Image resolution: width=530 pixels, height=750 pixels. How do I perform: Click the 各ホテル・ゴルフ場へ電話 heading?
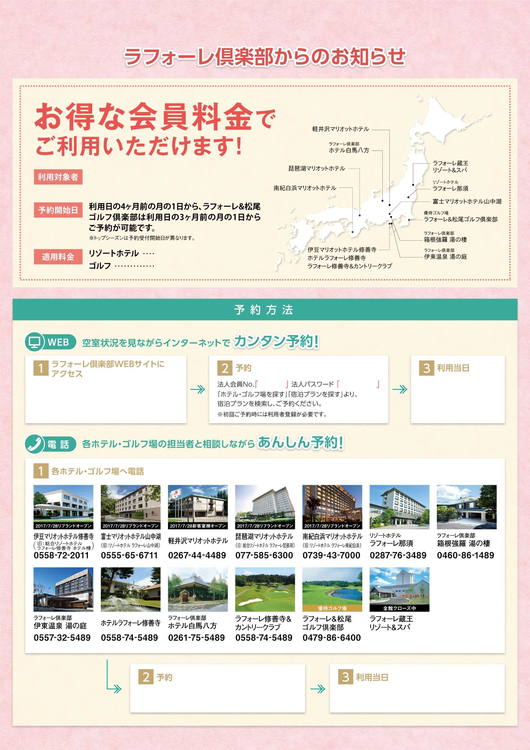[x=98, y=471]
